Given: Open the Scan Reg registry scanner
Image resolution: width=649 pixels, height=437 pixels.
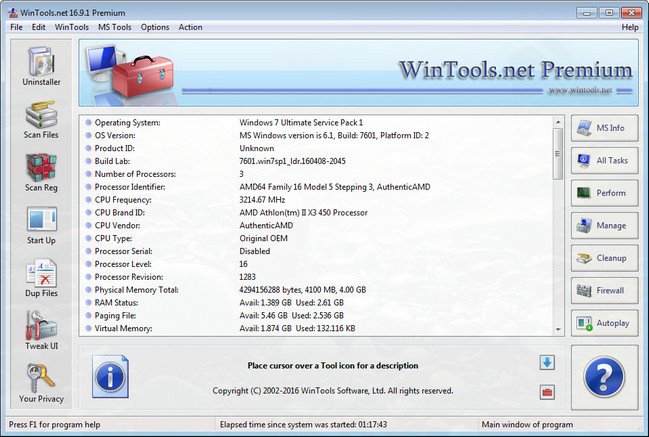Looking at the screenshot, I should coord(41,172).
